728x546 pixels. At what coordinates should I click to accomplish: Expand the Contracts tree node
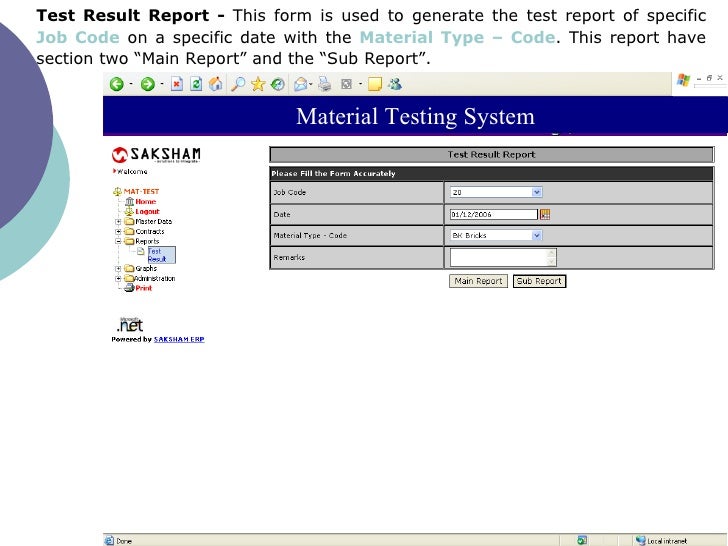click(118, 231)
